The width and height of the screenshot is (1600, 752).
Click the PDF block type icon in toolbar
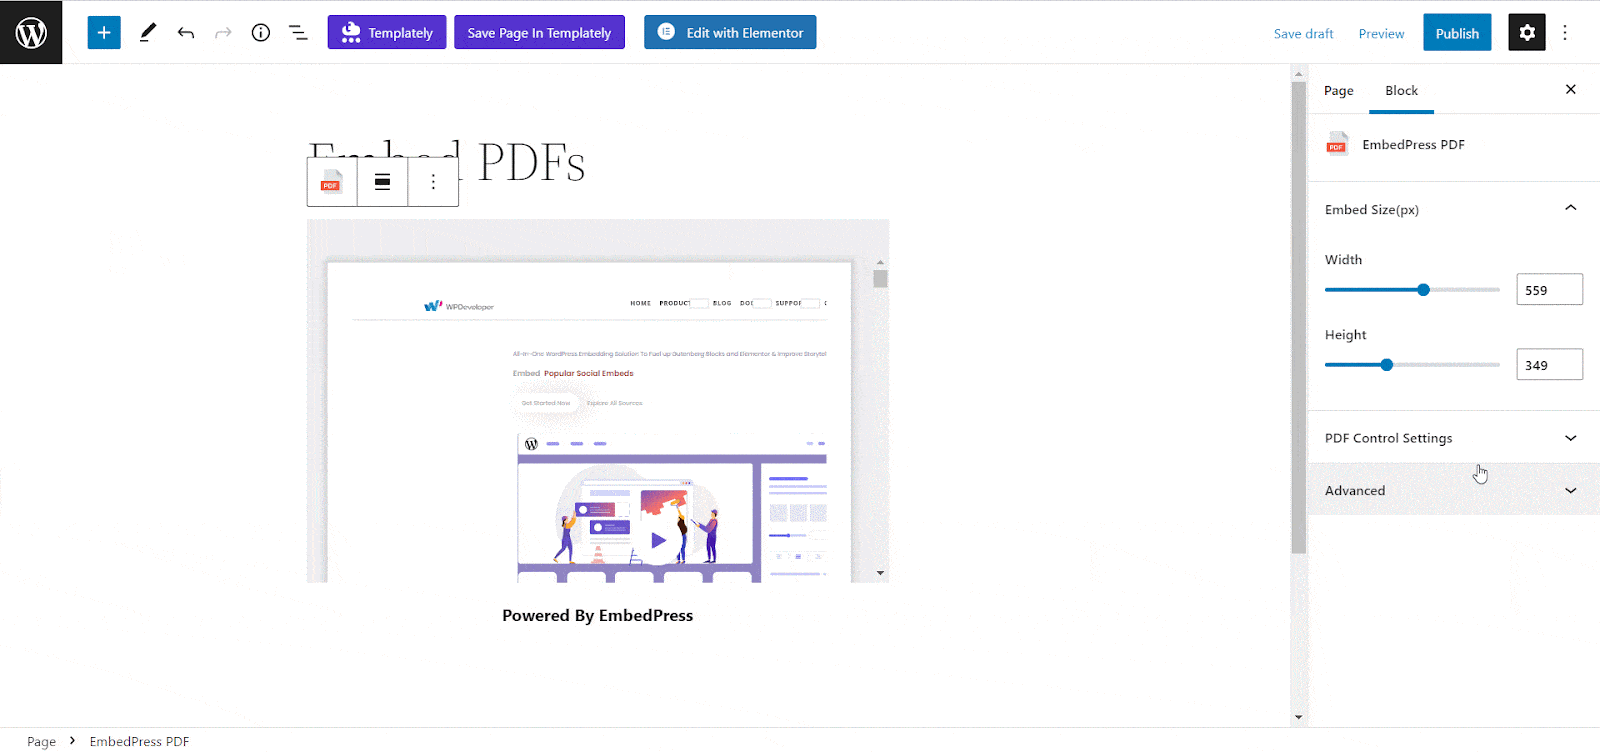click(x=331, y=182)
